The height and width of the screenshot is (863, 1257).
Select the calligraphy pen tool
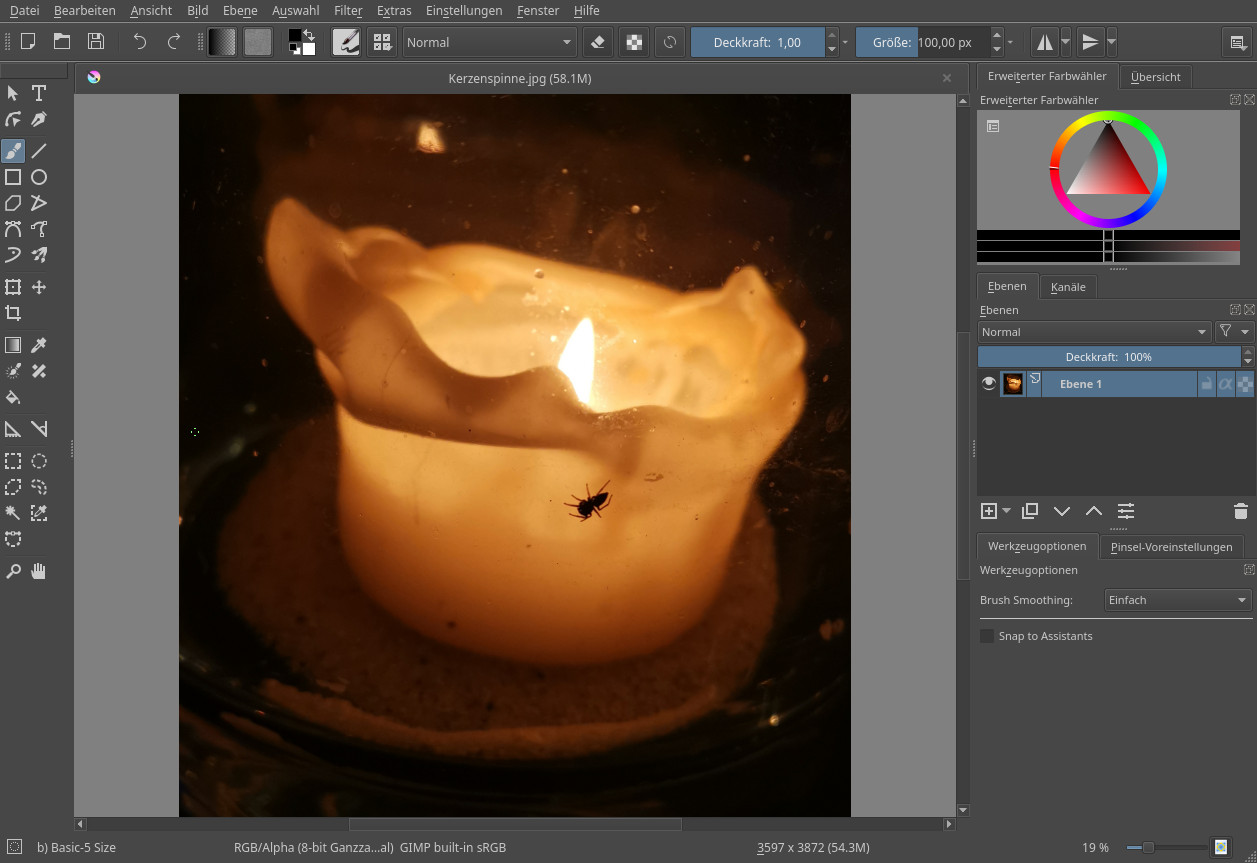[x=39, y=119]
